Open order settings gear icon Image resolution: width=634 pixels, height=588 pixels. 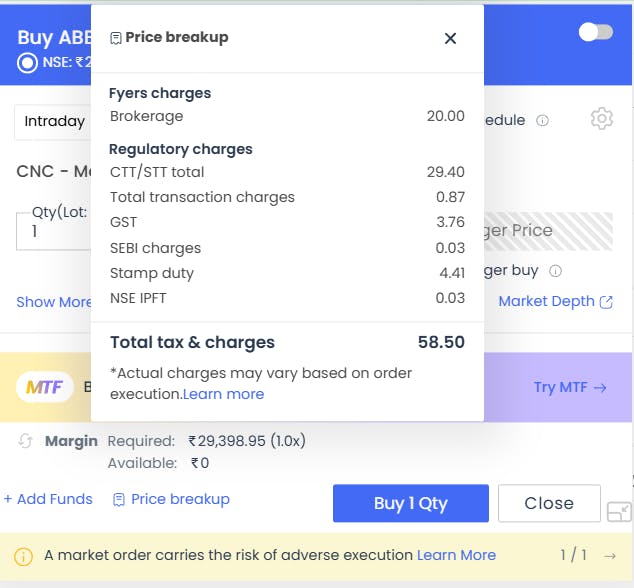pyautogui.click(x=602, y=118)
